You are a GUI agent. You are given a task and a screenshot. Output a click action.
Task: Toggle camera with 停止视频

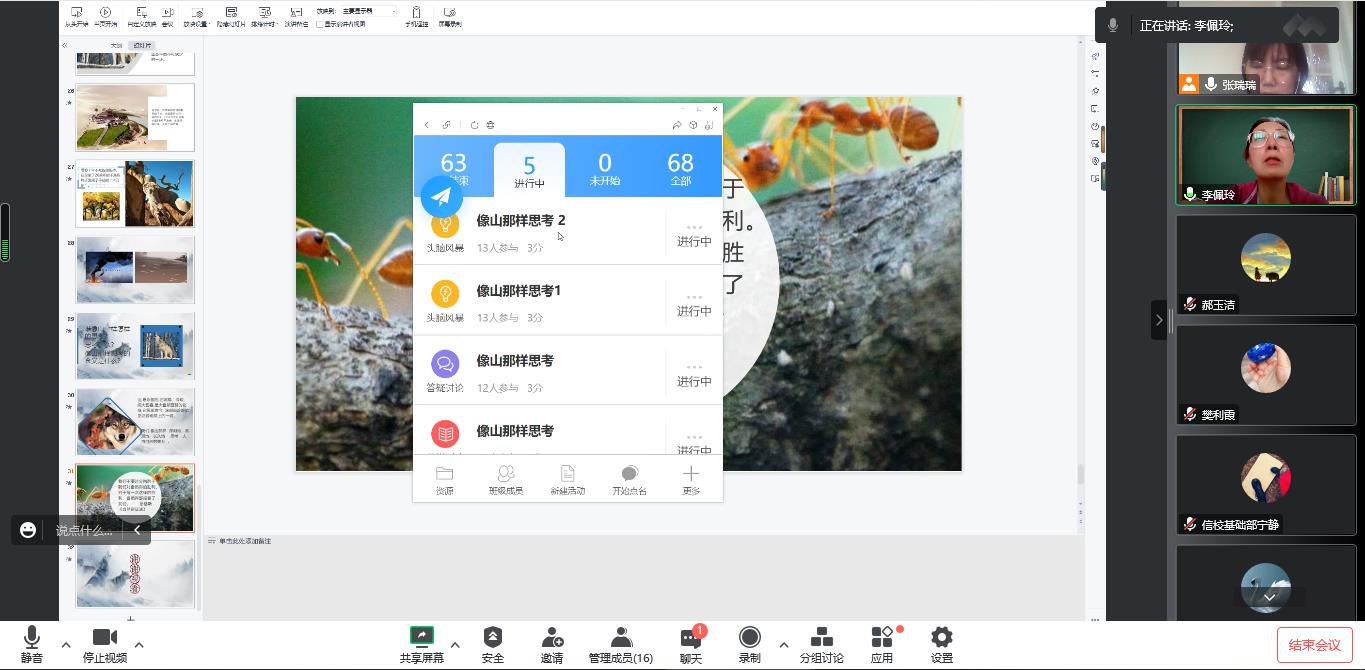[x=104, y=645]
